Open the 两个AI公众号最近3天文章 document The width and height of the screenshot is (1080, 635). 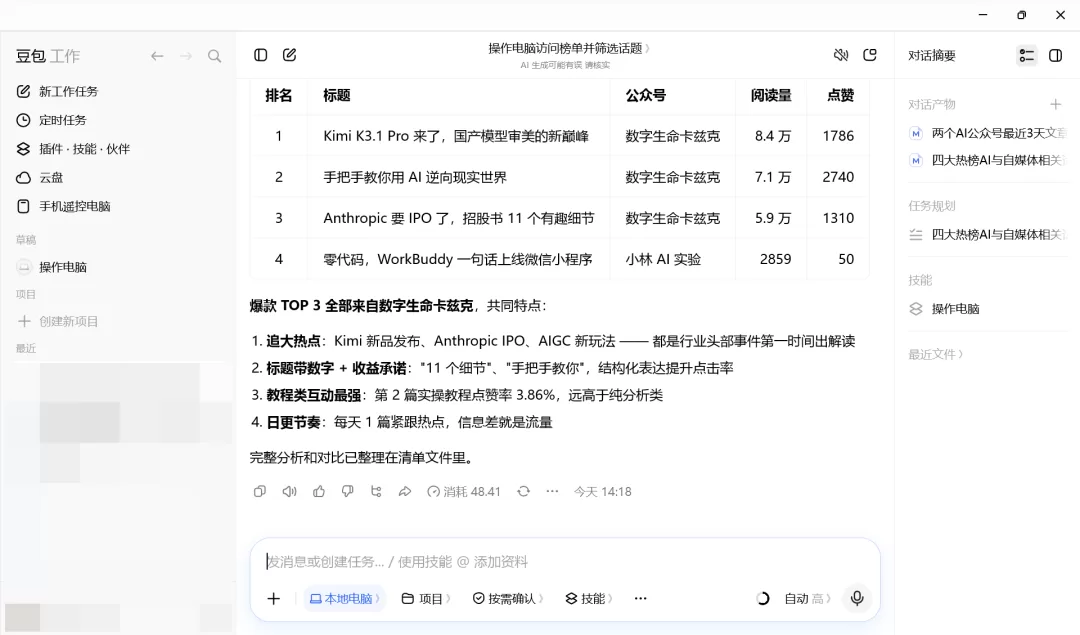pos(988,133)
